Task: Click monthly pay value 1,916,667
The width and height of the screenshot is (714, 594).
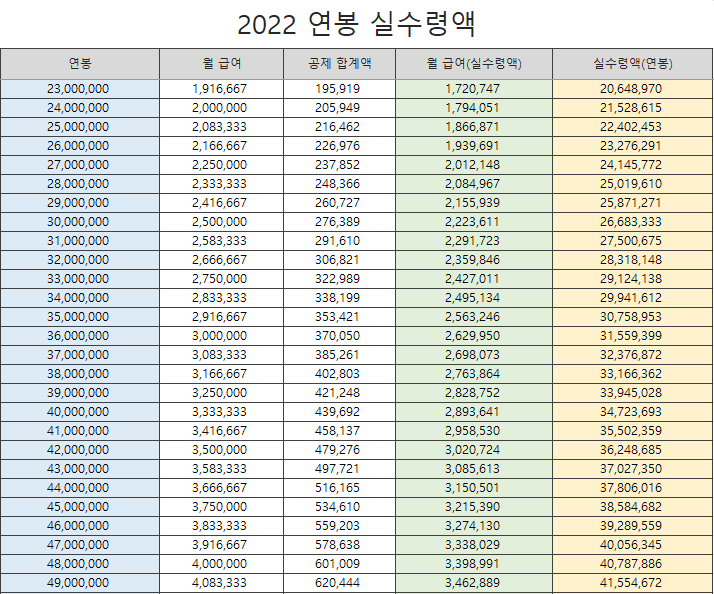Action: pyautogui.click(x=219, y=89)
